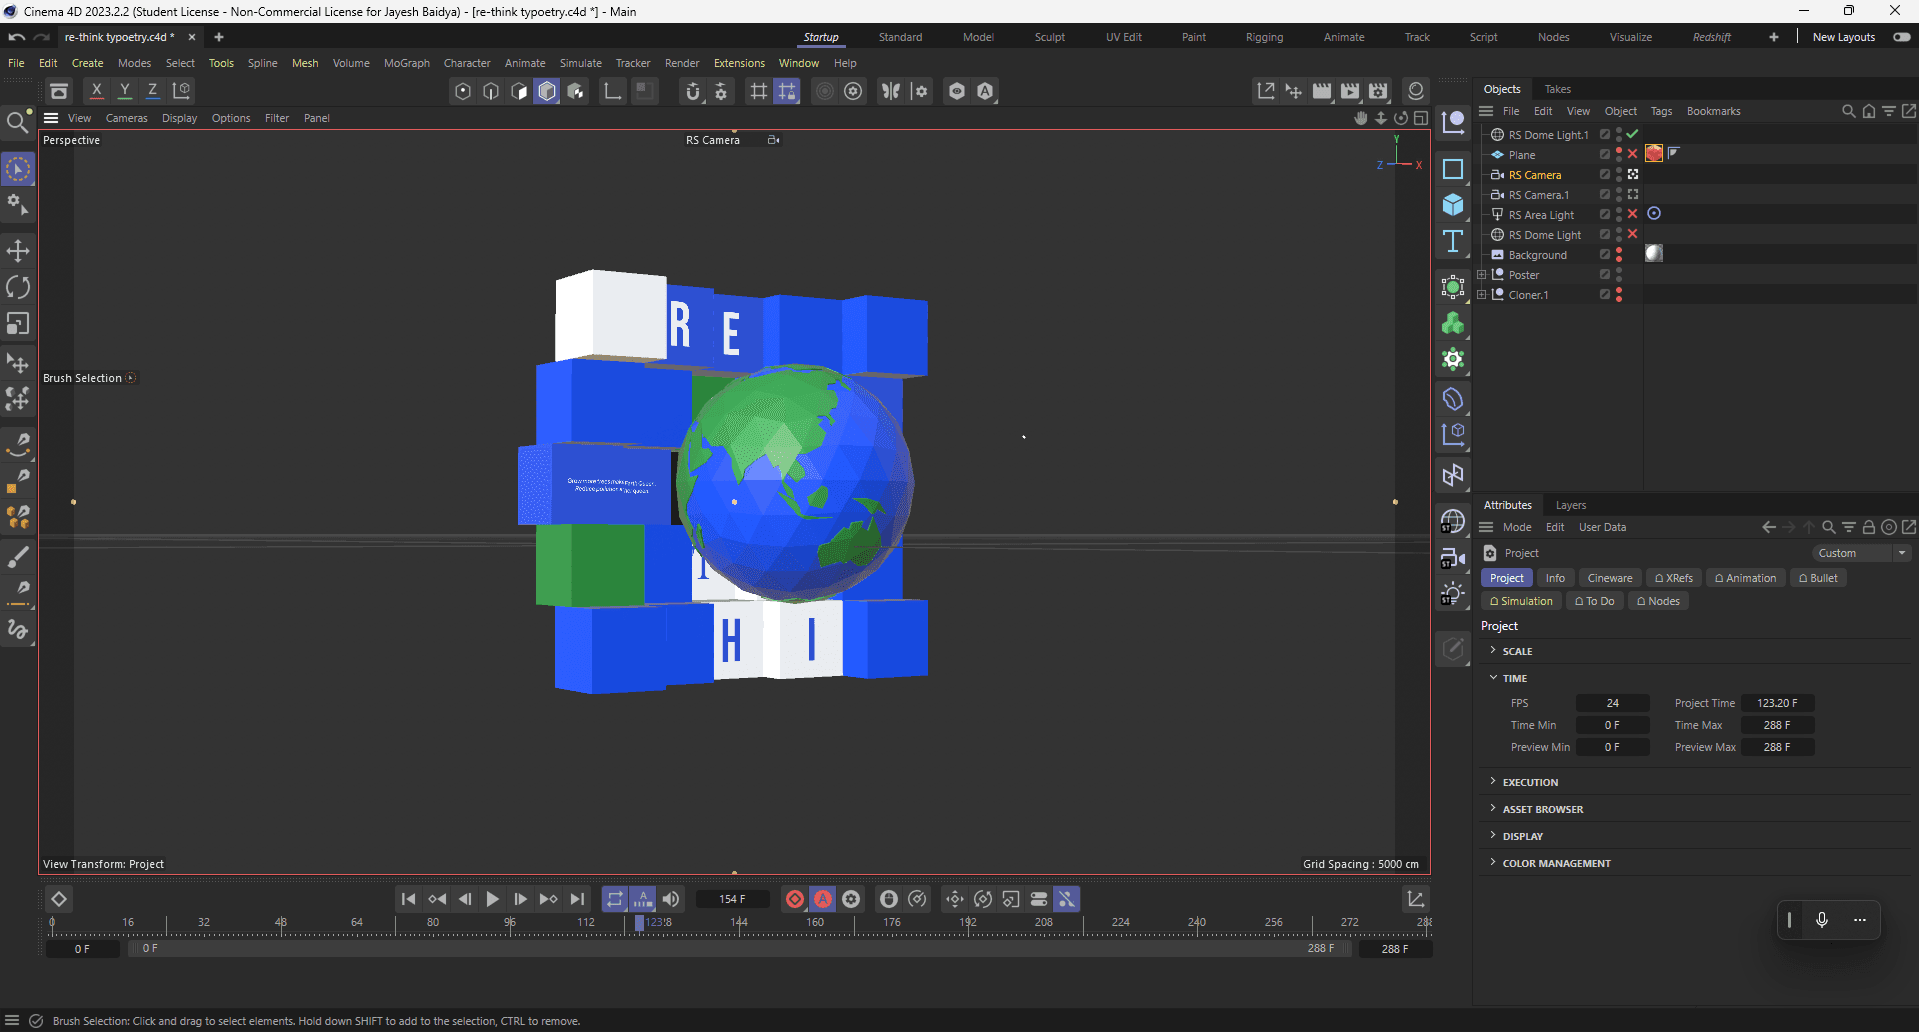This screenshot has height=1032, width=1919.
Task: Select the Rotate tool
Action: point(18,287)
